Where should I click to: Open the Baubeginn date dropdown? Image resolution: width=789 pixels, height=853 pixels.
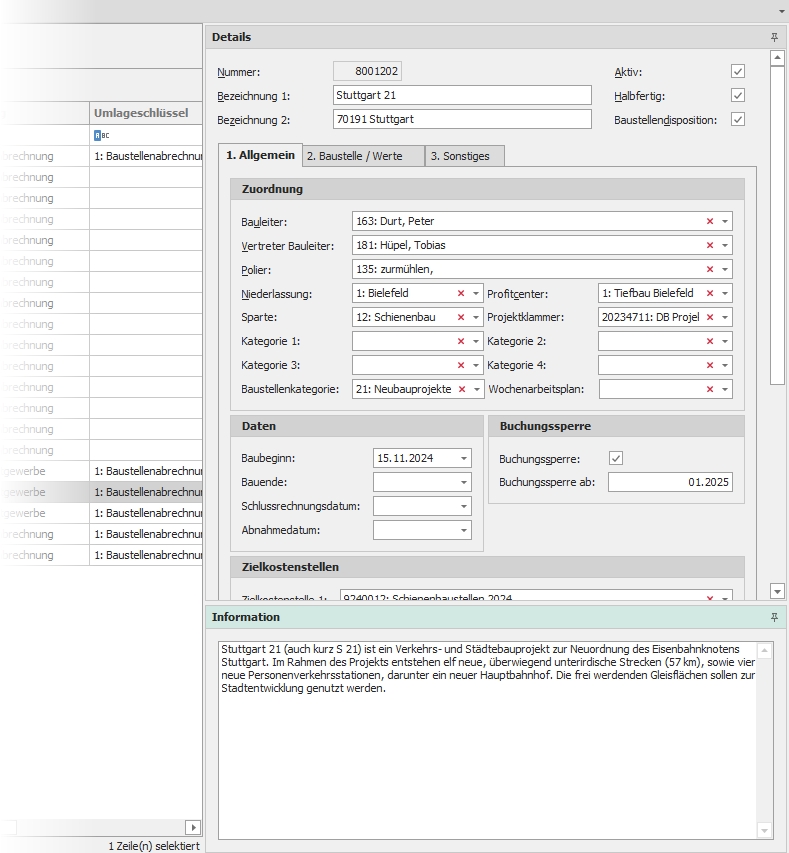coord(464,458)
